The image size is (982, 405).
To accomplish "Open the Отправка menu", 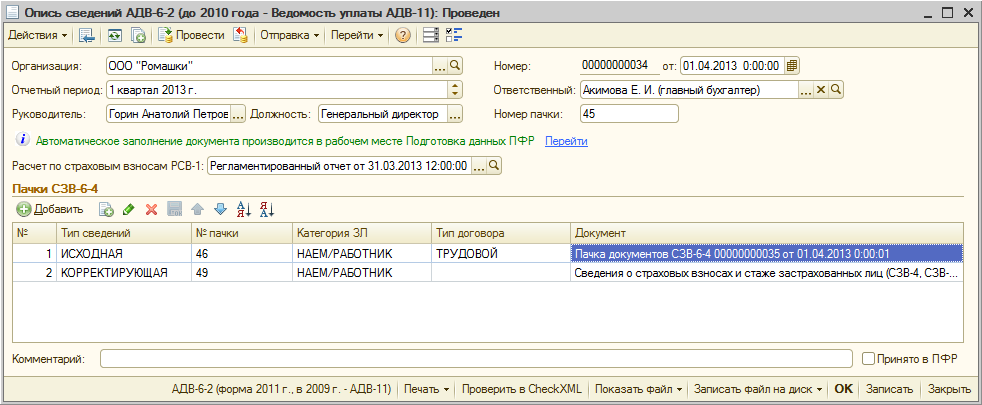I will [291, 35].
